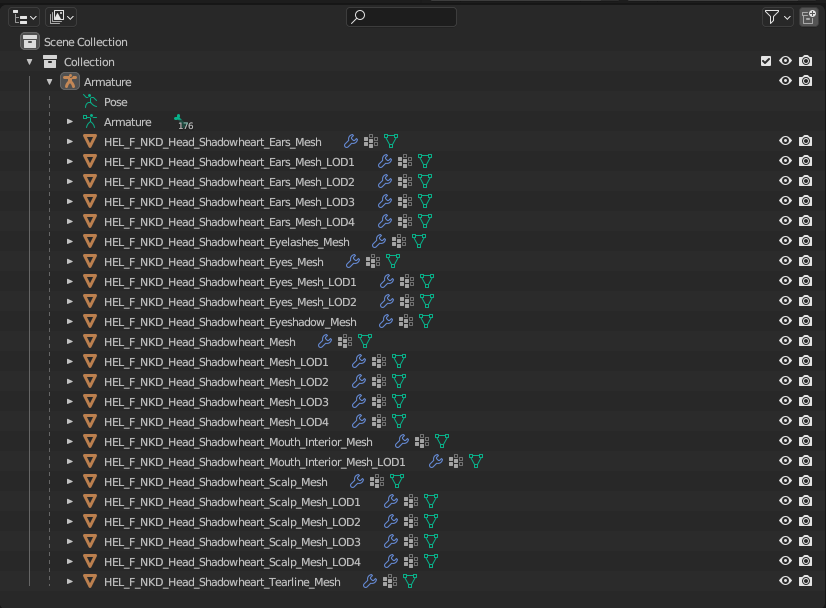826x608 pixels.
Task: Click the green armature data icon
Action: click(90, 121)
